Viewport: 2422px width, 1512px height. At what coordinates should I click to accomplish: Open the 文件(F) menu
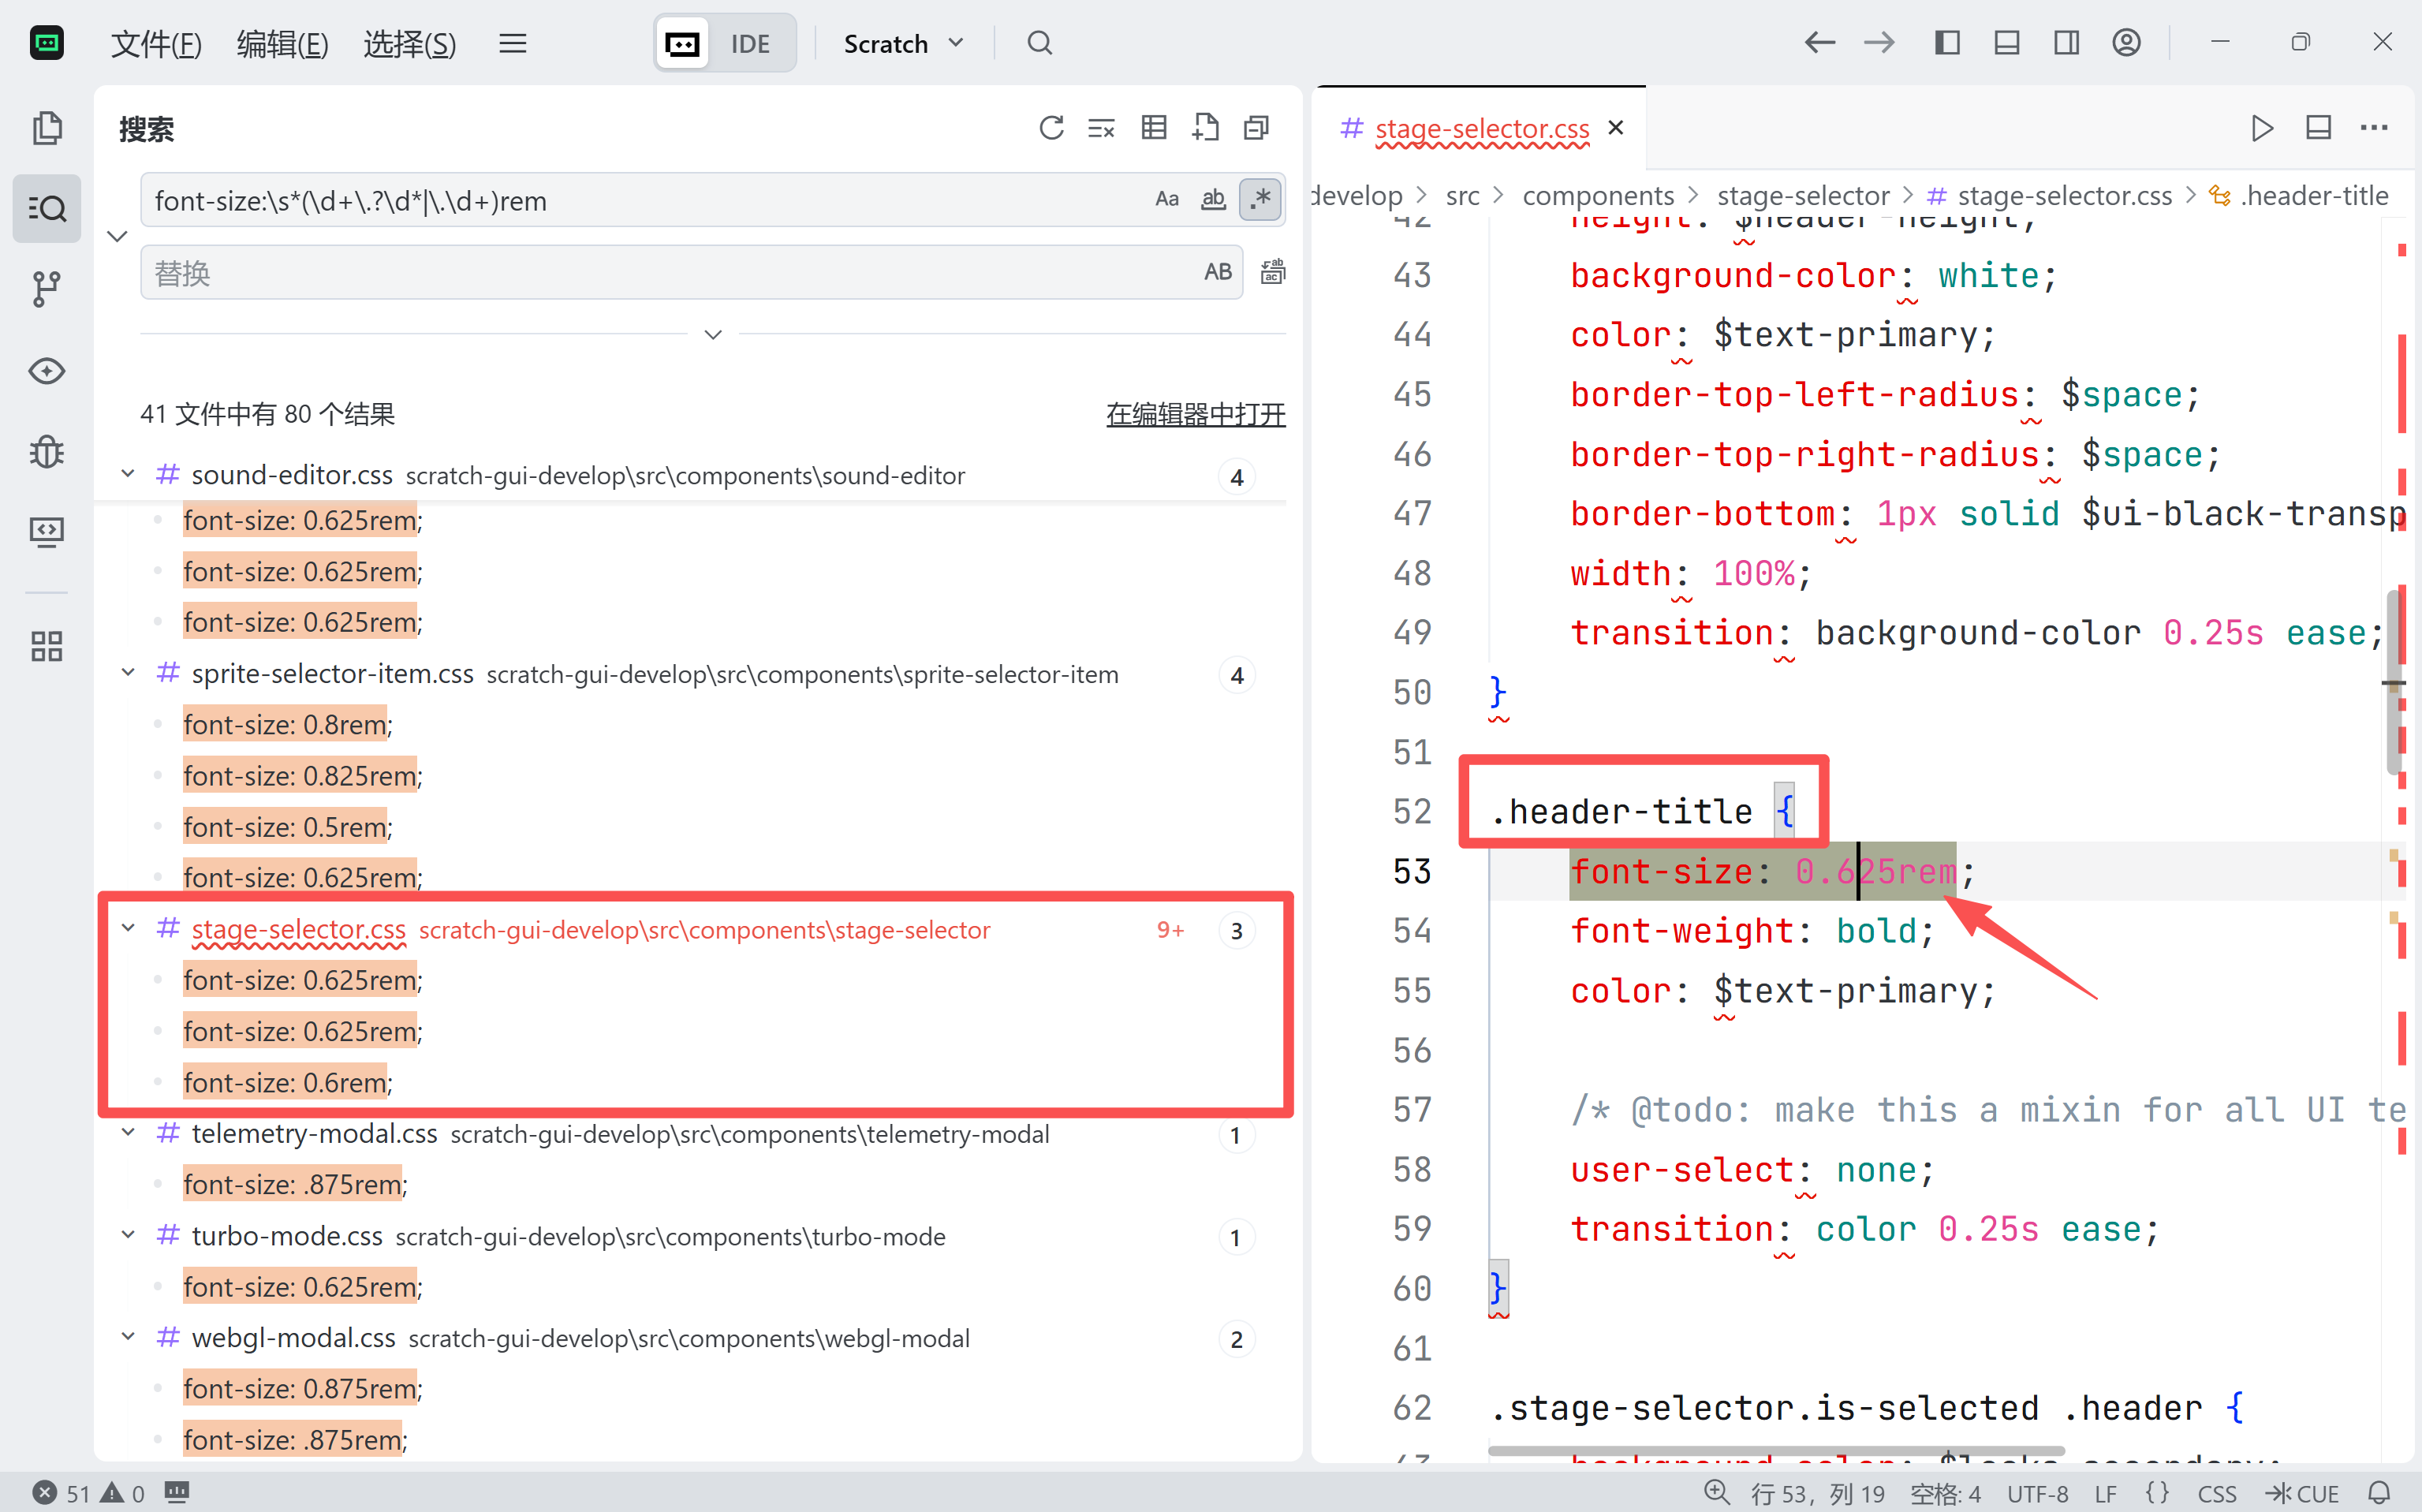point(156,43)
